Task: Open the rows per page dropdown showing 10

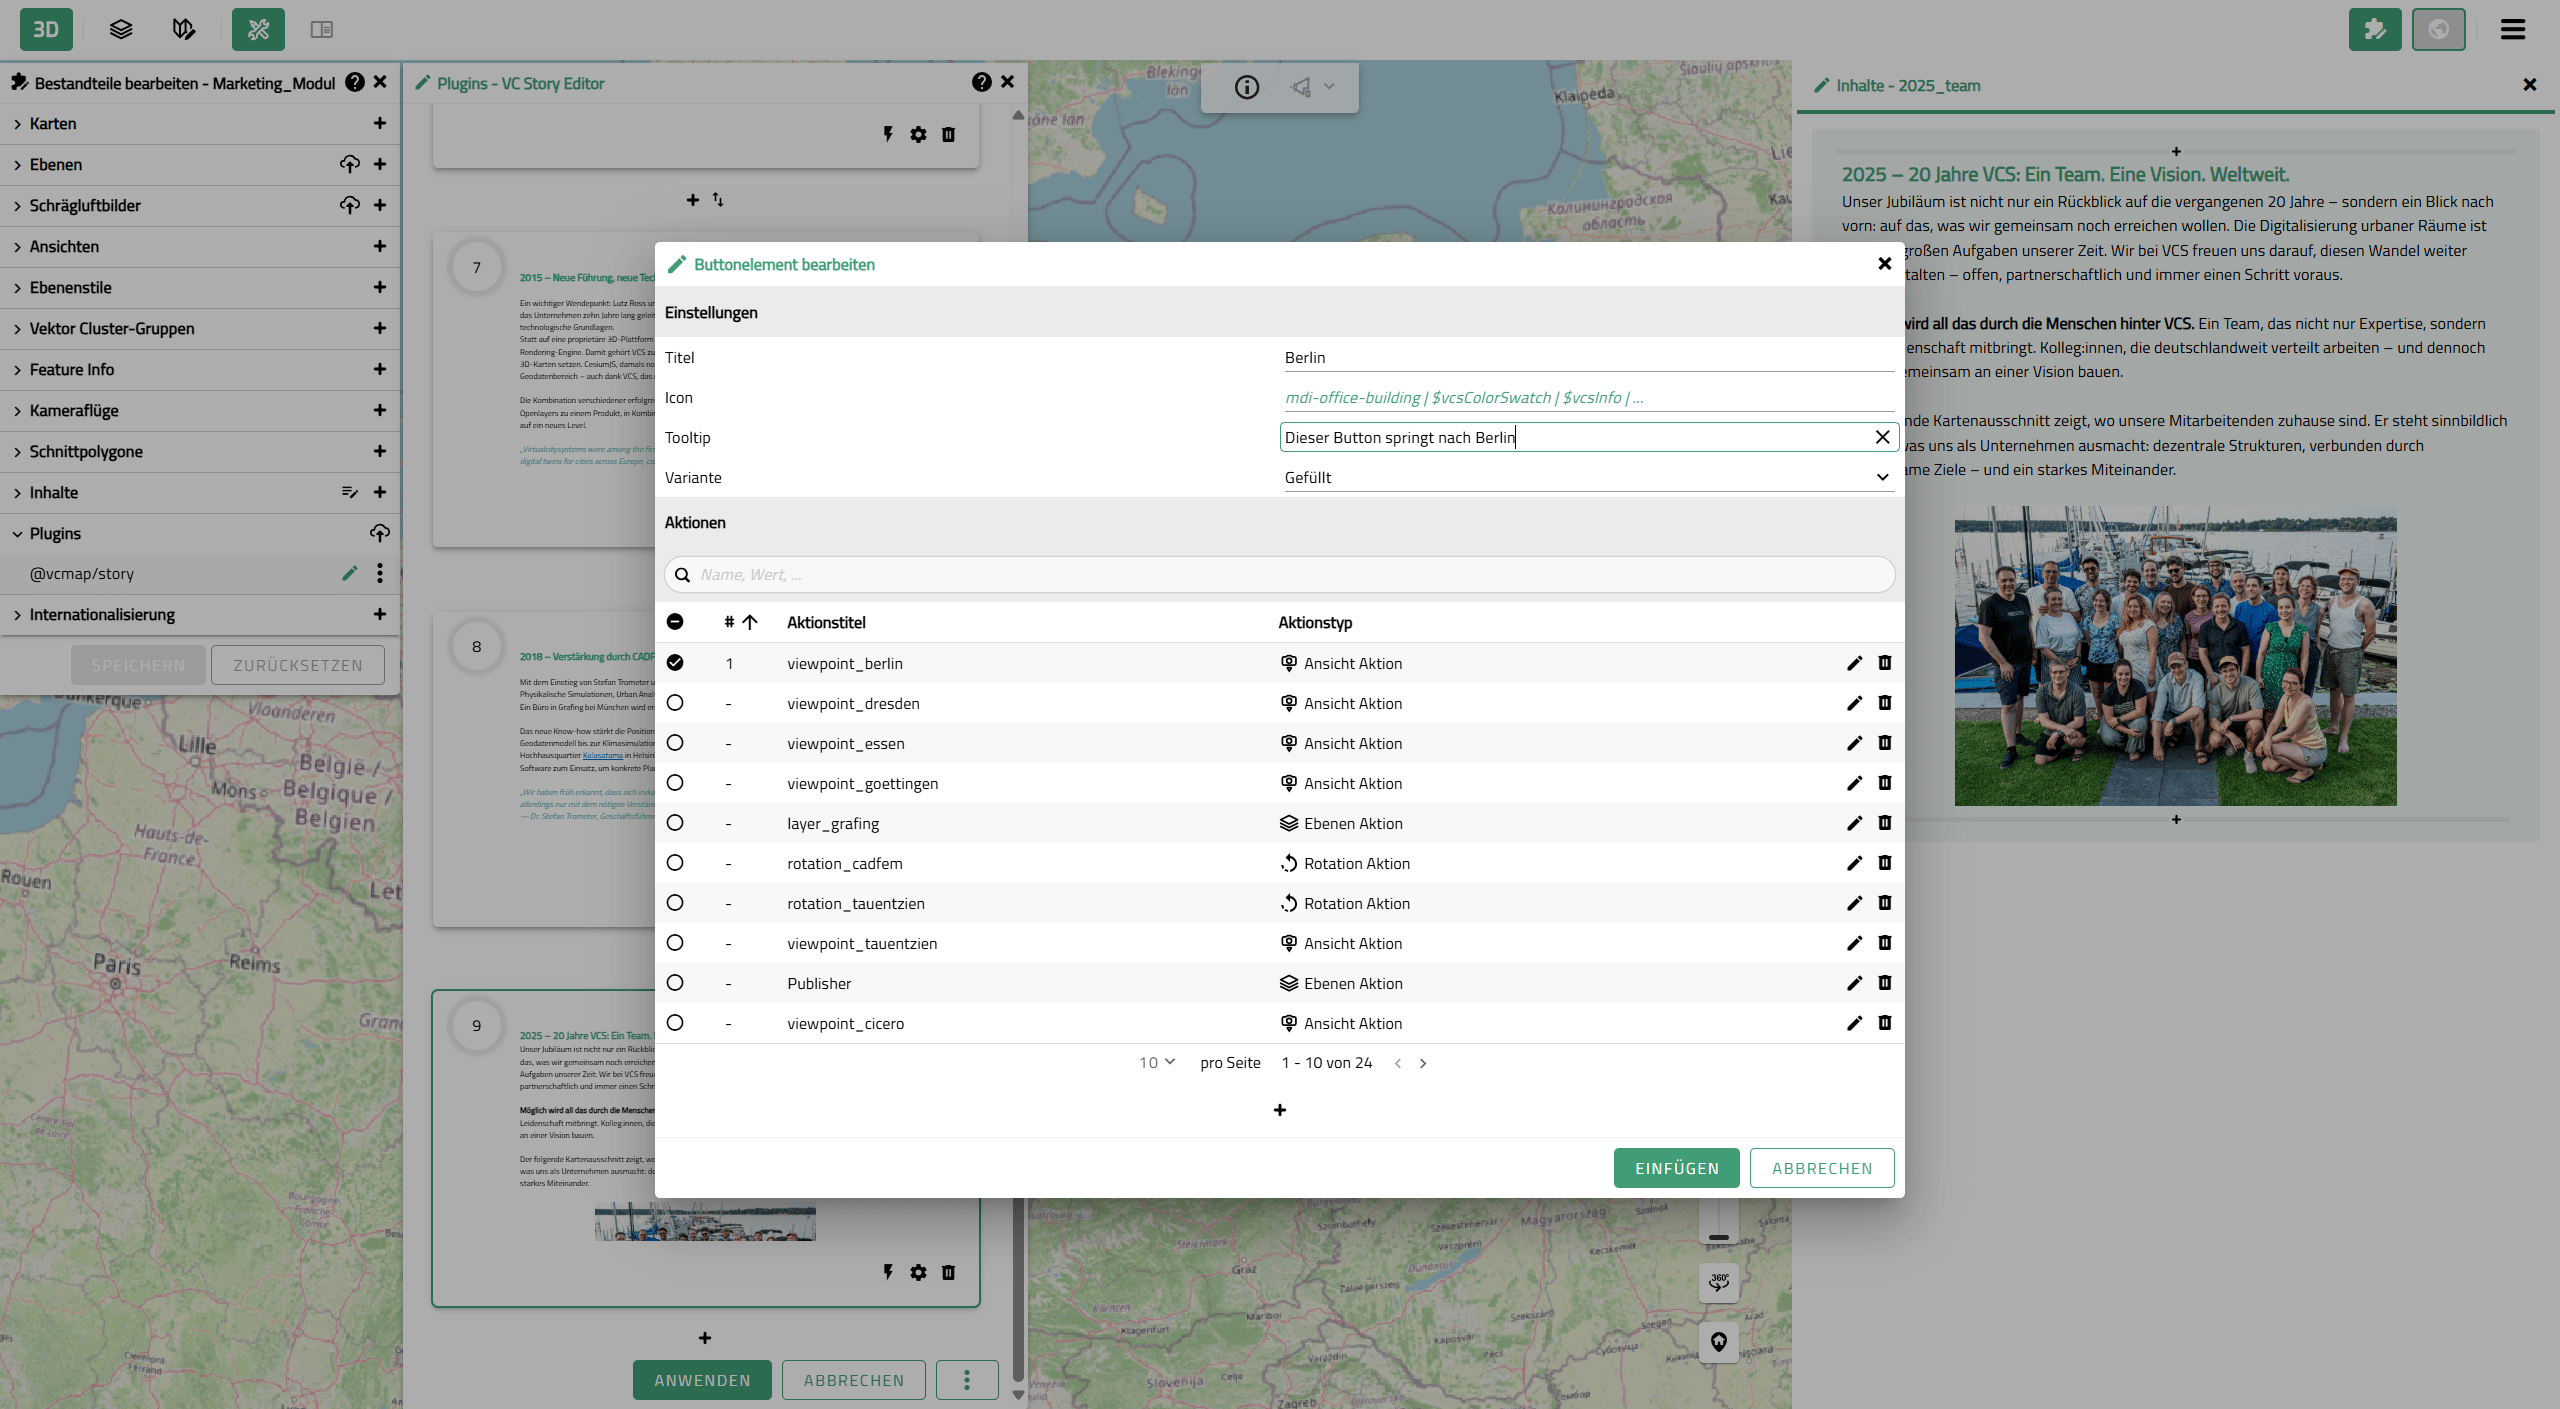Action: [x=1157, y=1063]
